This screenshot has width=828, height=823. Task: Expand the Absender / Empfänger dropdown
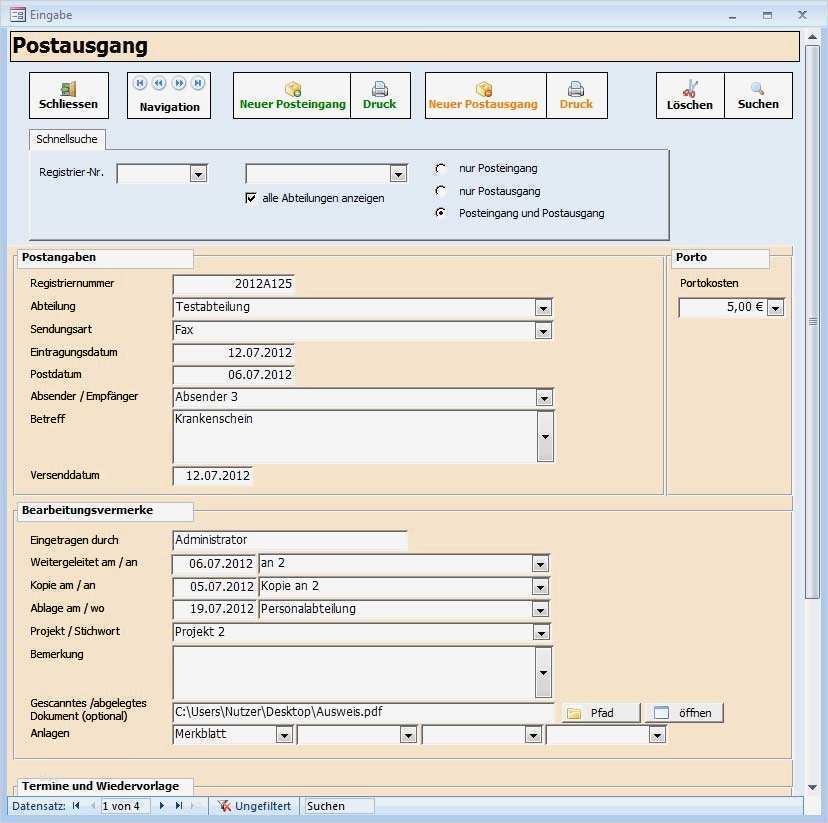pos(544,398)
